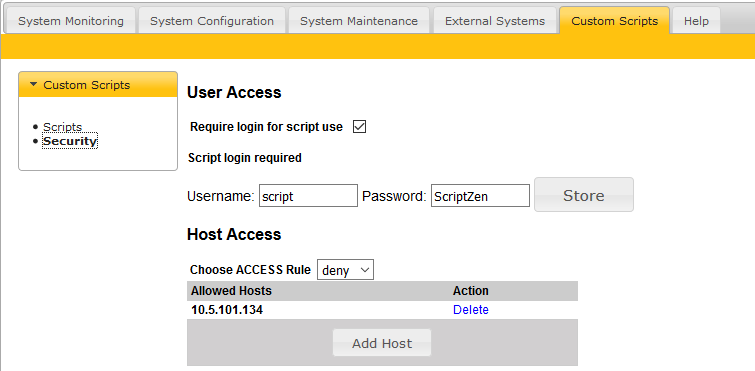755x371 pixels.
Task: Click the Password input field
Action: click(480, 195)
